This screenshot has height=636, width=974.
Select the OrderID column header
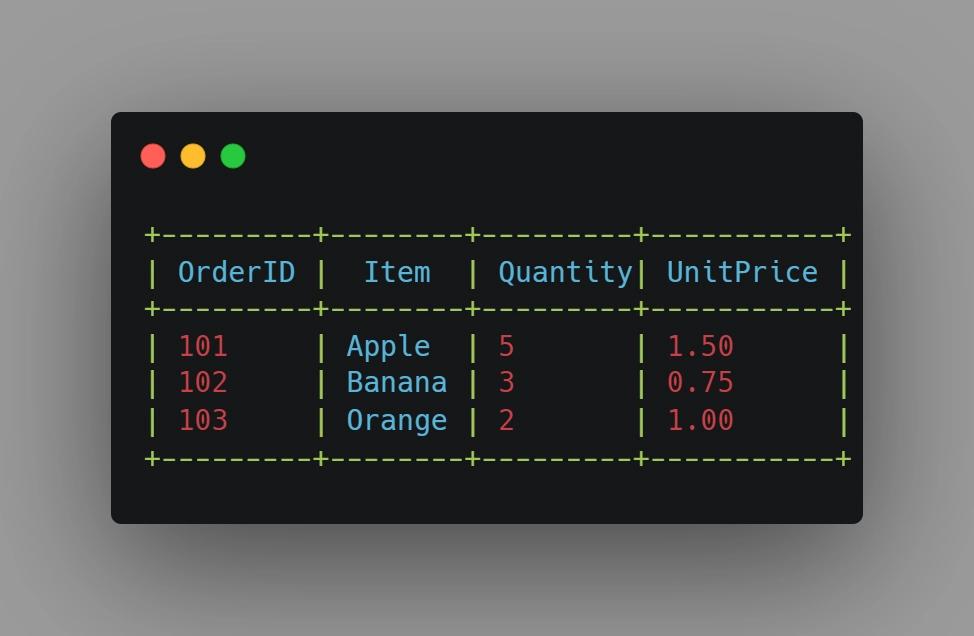(x=236, y=272)
